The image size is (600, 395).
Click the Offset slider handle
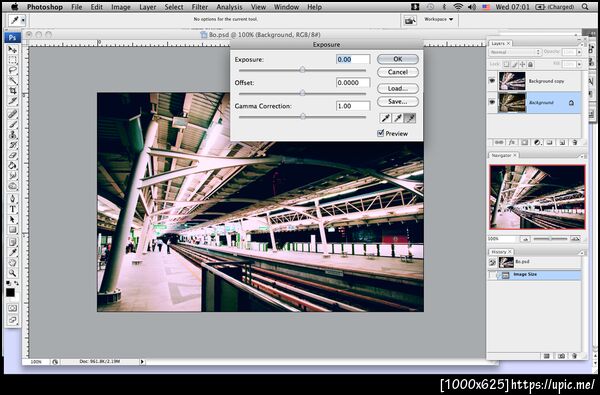click(302, 93)
